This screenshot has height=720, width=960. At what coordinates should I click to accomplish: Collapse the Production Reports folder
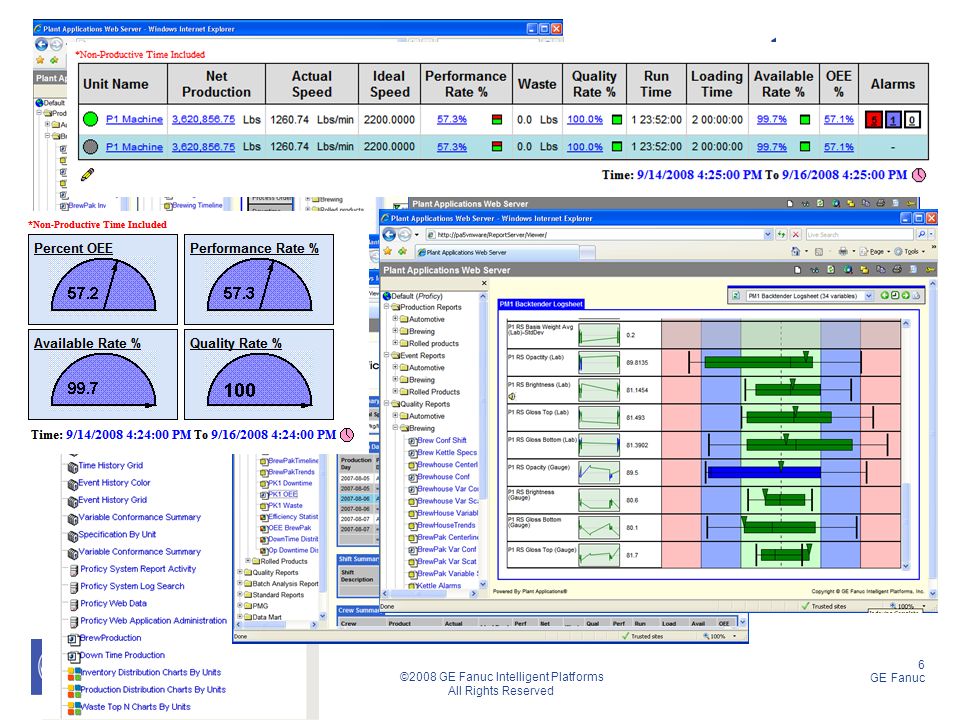point(387,307)
